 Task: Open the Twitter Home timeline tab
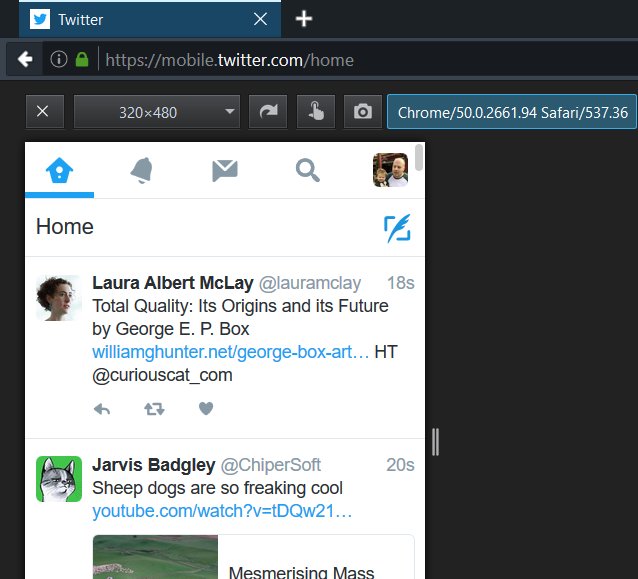click(x=59, y=170)
